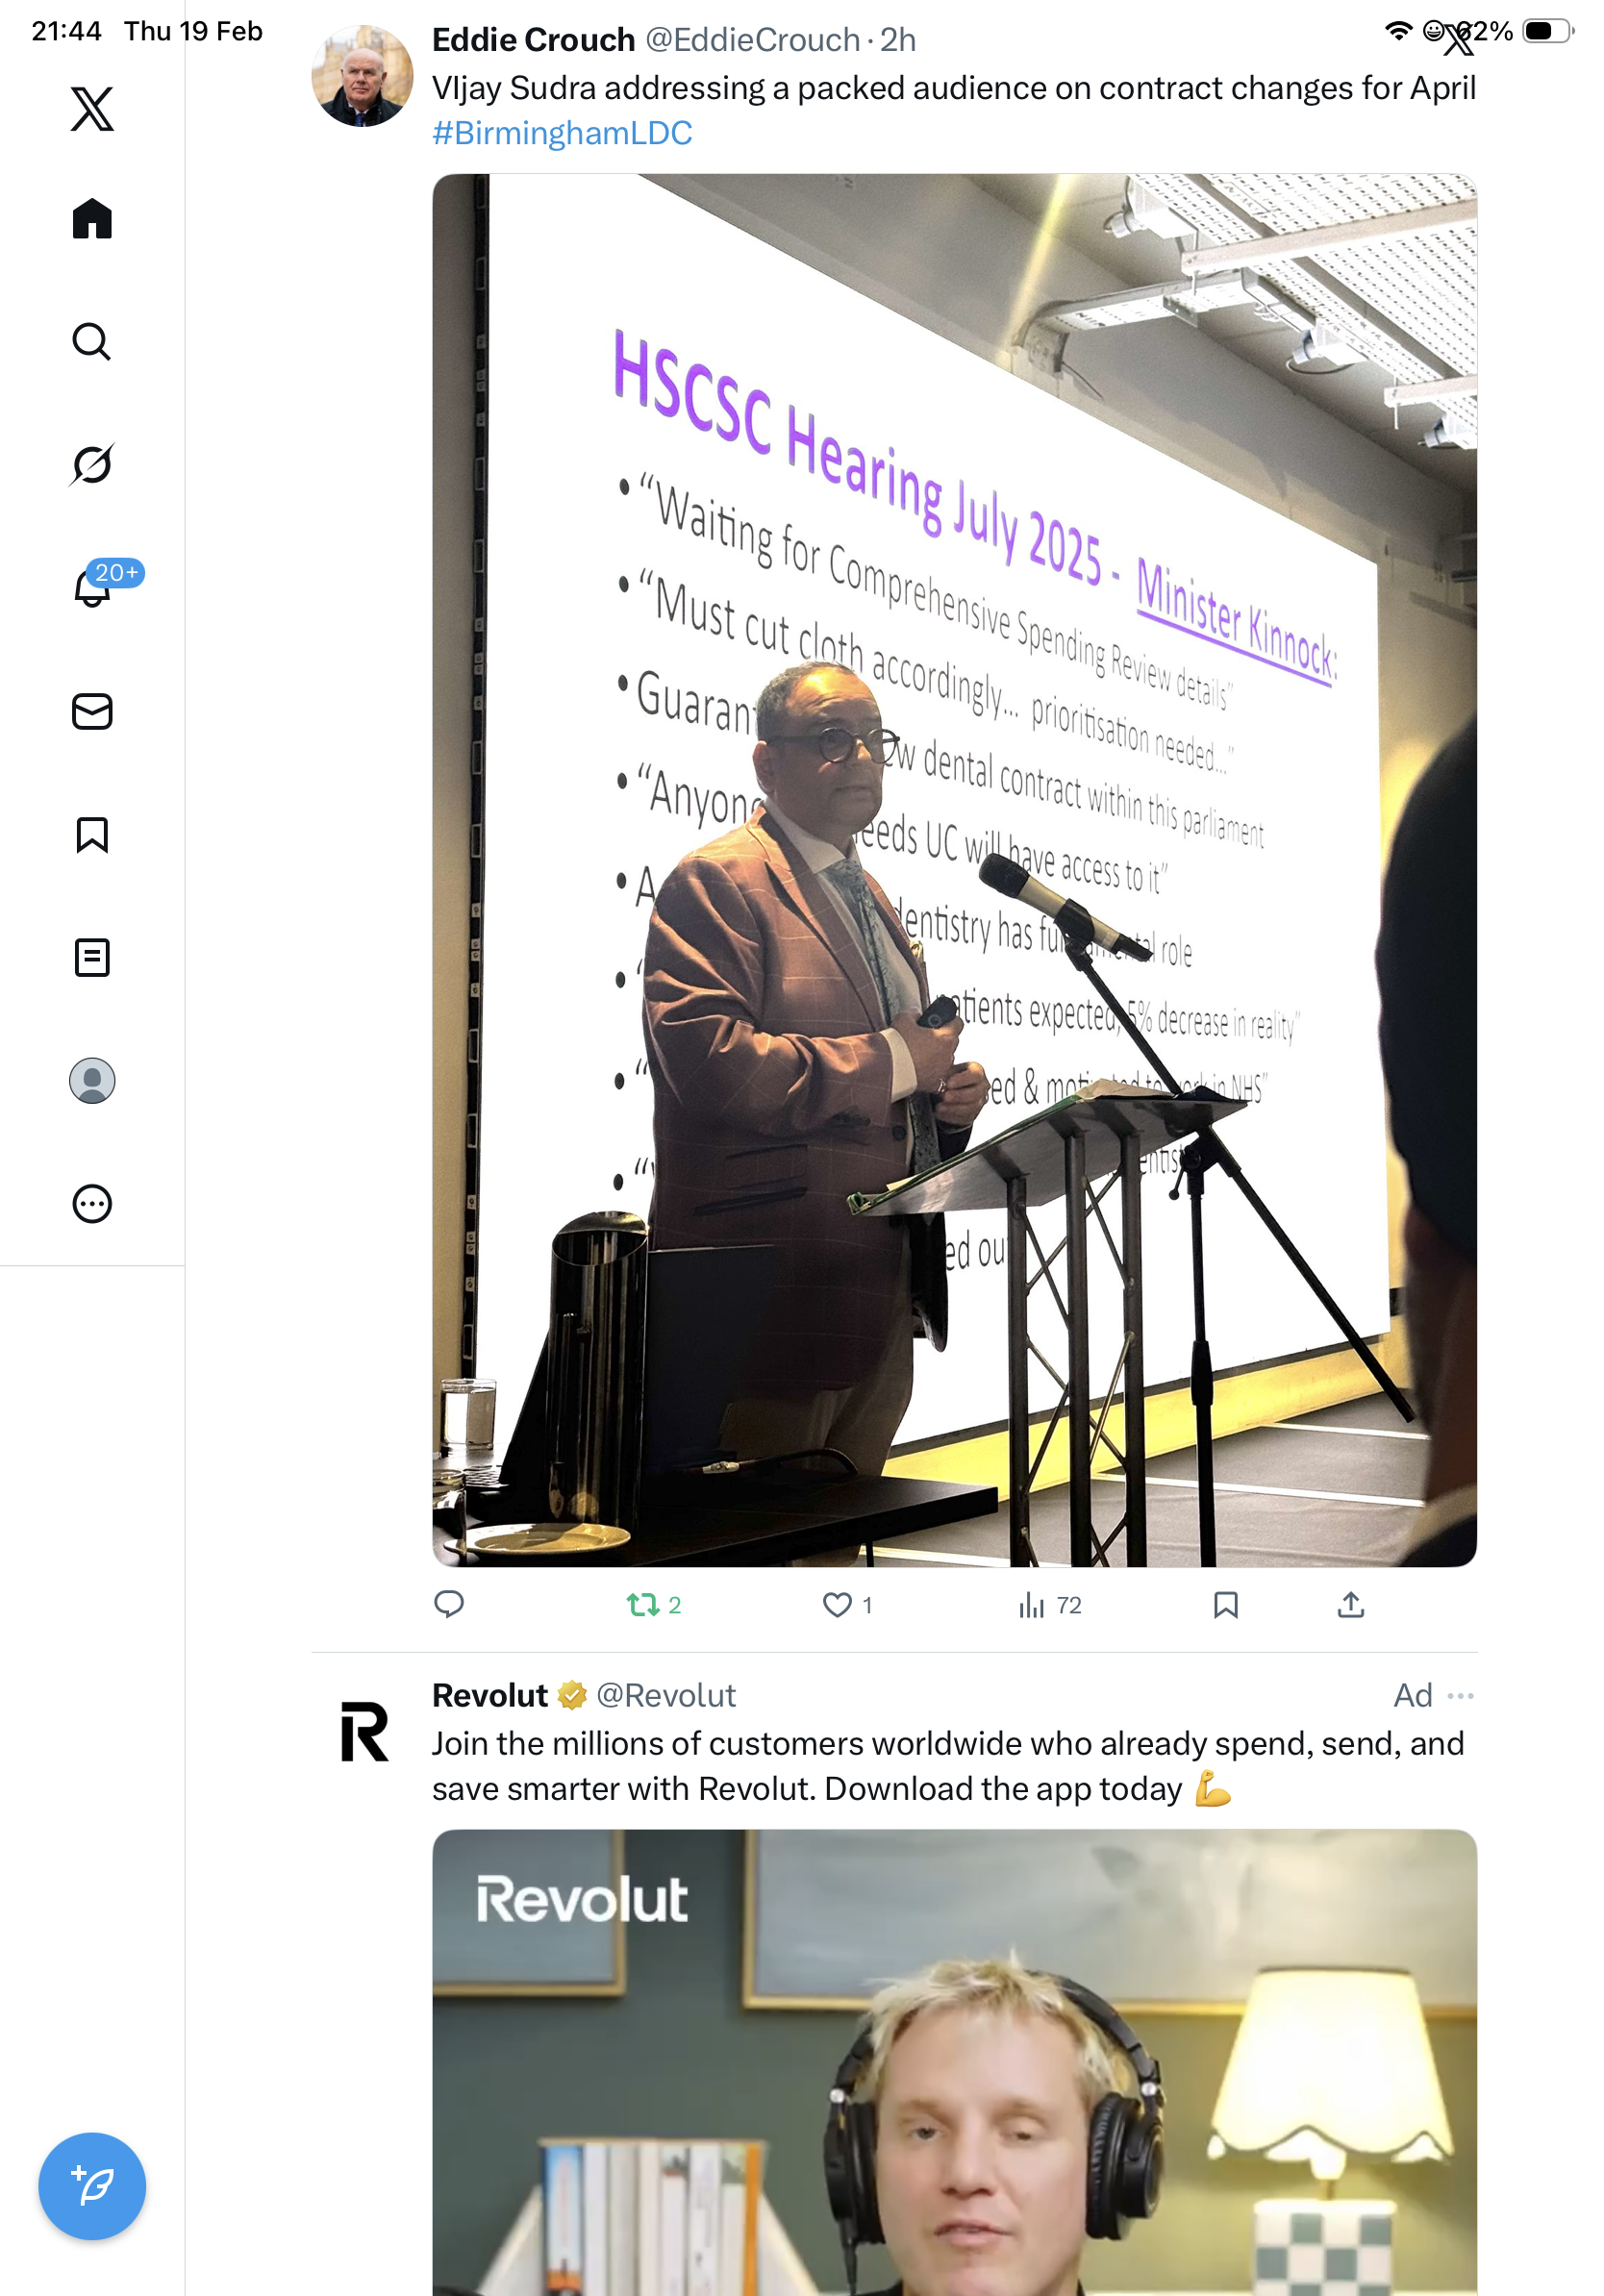Toggle like on Eddie Crouch's post

pyautogui.click(x=847, y=1604)
